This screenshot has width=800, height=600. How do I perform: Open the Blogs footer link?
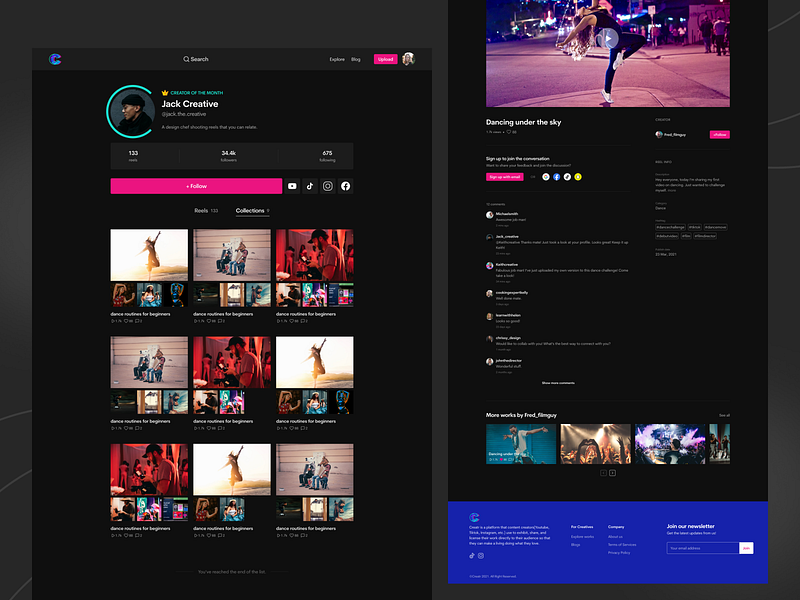pos(576,545)
